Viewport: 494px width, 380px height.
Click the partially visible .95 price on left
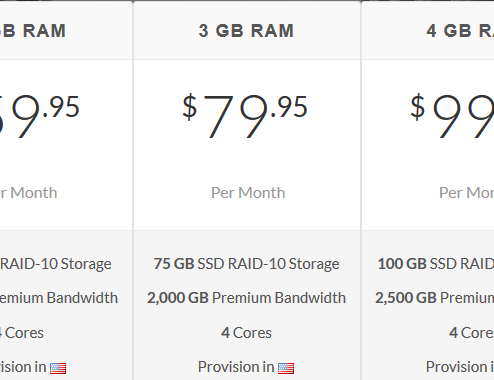tap(39, 115)
